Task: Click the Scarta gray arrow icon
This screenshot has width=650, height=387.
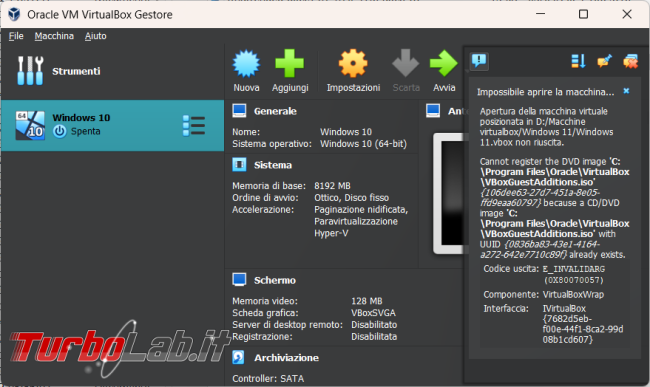Action: (405, 63)
